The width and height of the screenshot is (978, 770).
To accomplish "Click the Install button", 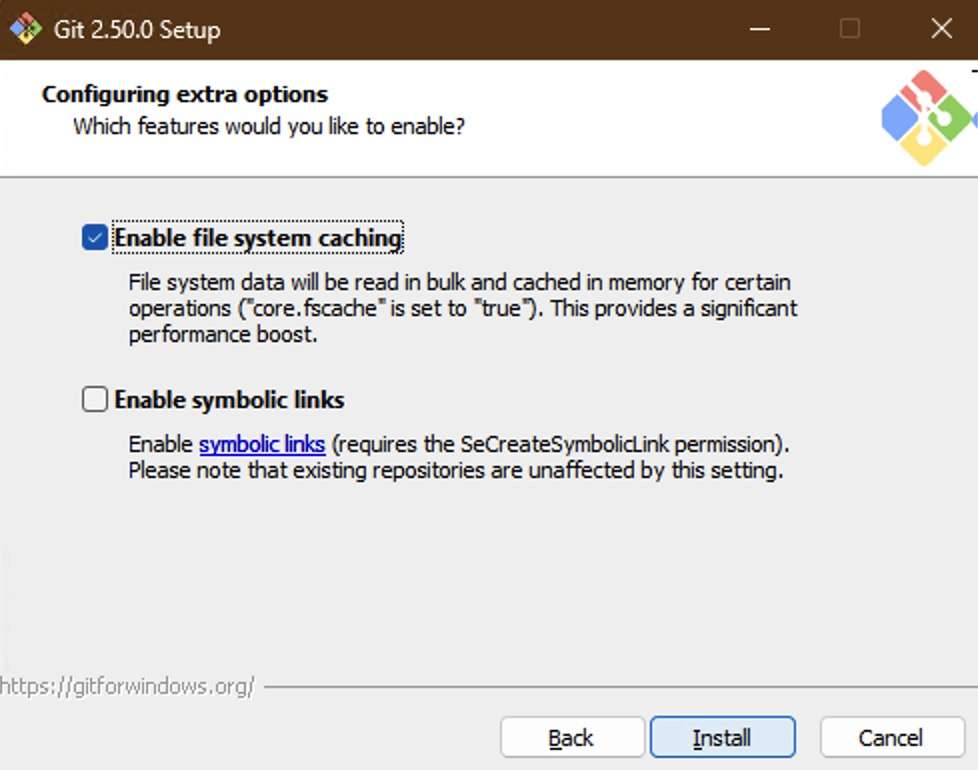I will pos(722,738).
